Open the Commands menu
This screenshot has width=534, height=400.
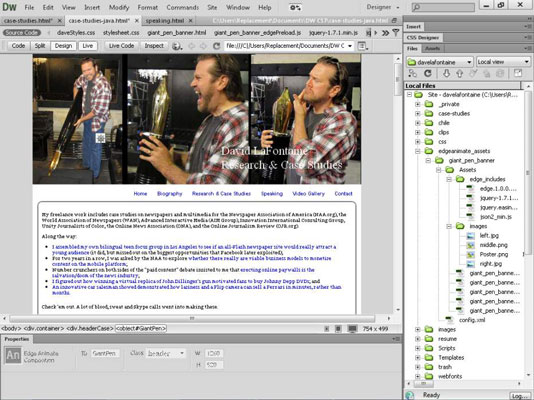pos(183,7)
